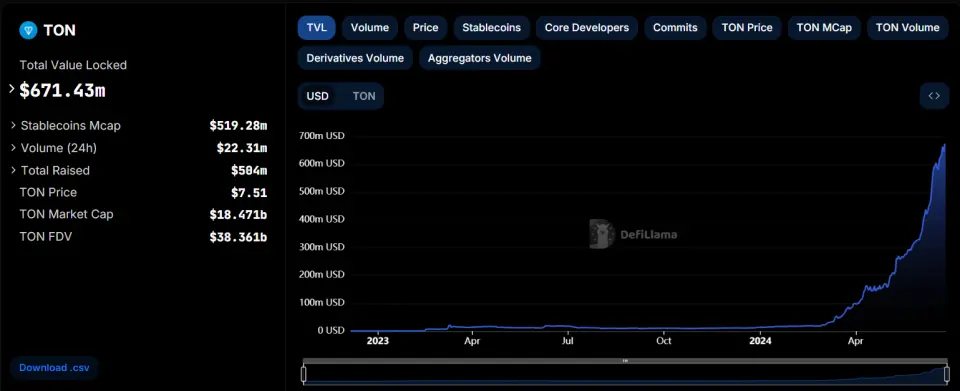This screenshot has height=391, width=960.
Task: Expand the Total Value Locked breakdown
Action: [12, 89]
